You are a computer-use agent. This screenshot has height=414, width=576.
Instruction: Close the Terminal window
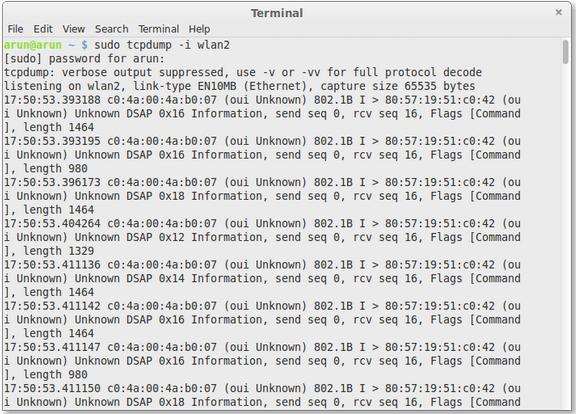pyautogui.click(x=559, y=12)
